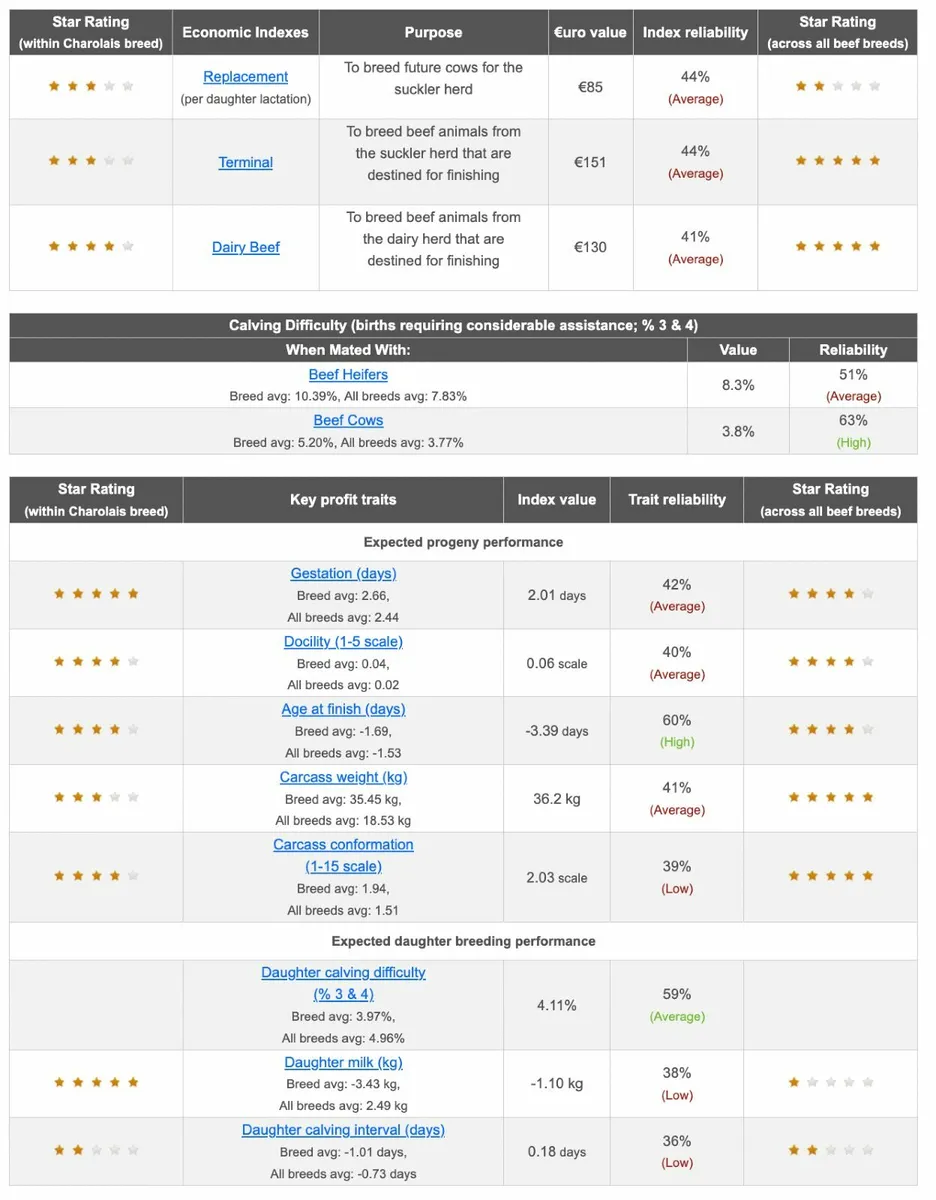Open the Beef Heifers calving link
This screenshot has width=936, height=1200.
pyautogui.click(x=348, y=374)
